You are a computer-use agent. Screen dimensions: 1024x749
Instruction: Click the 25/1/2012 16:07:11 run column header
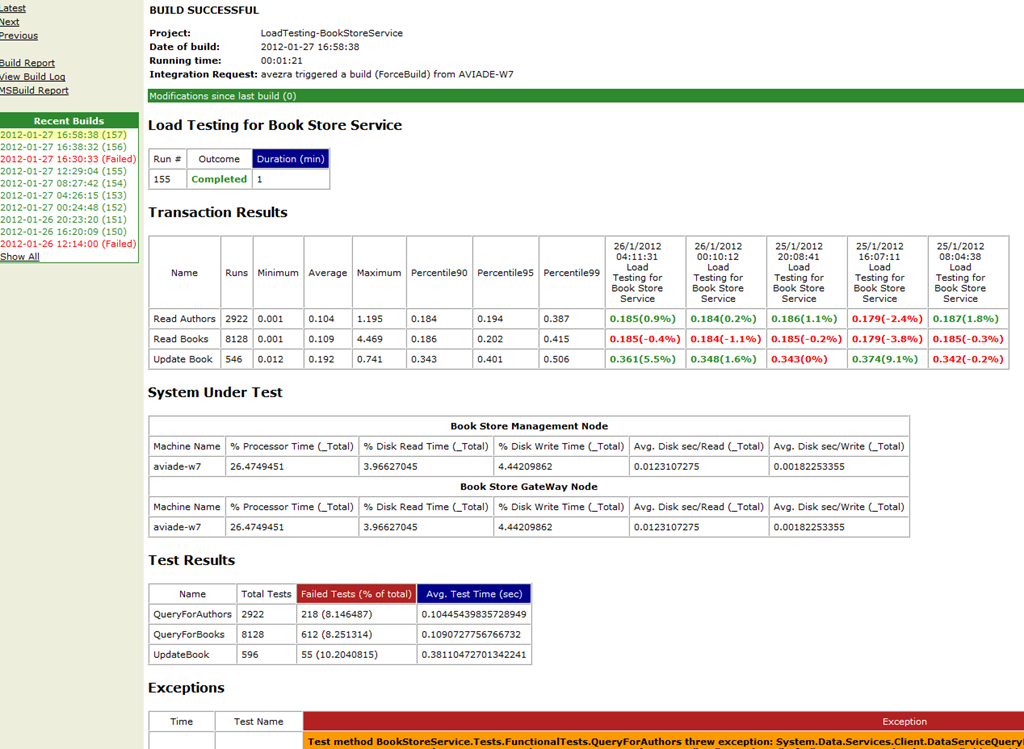[x=888, y=273]
